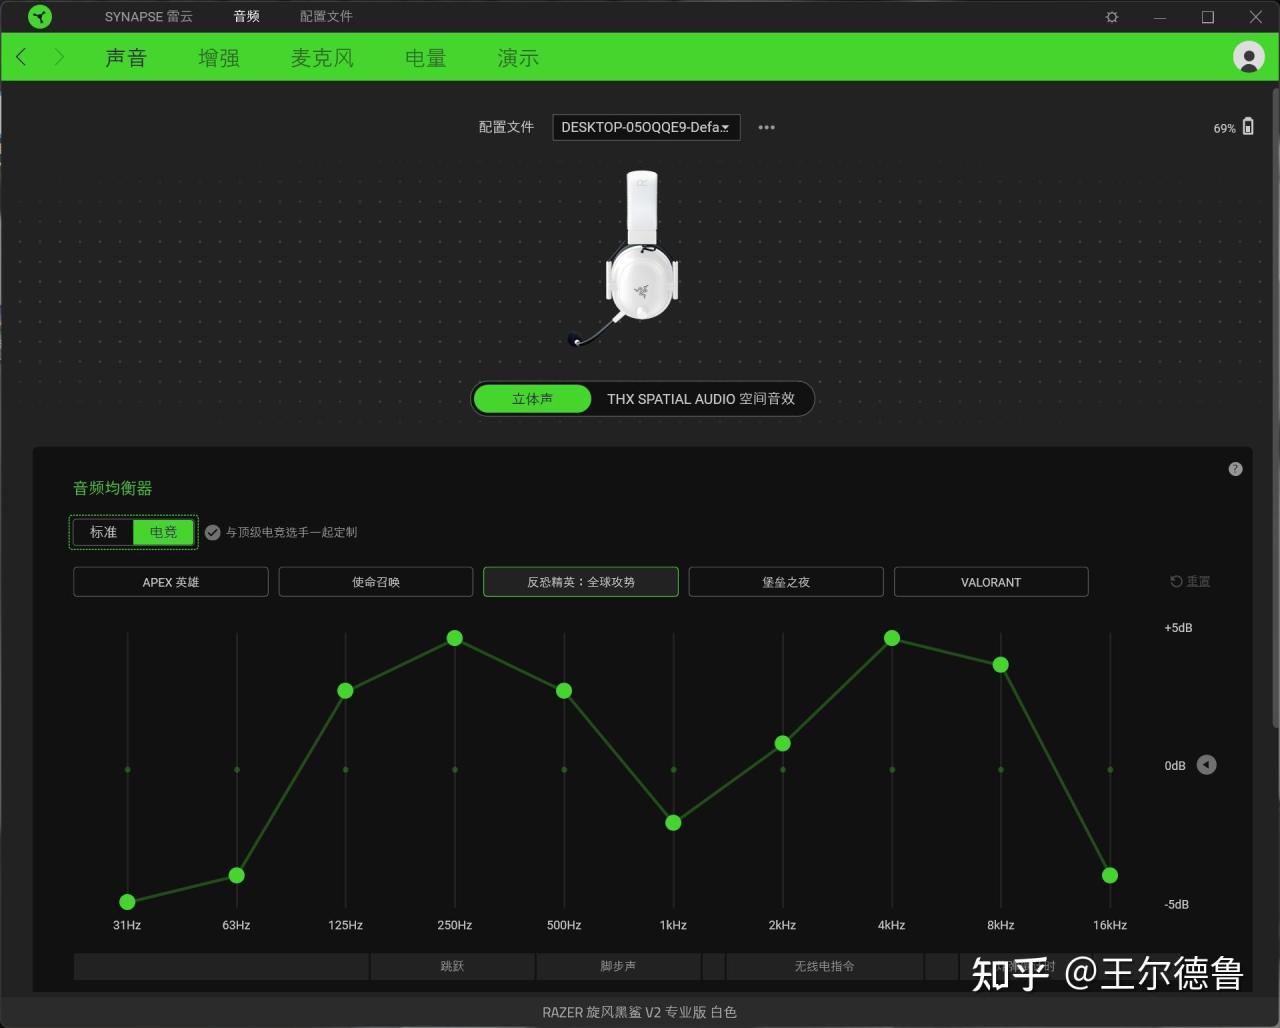This screenshot has width=1280, height=1028.
Task: Click the 31Hz equalizer slider handle
Action: [x=127, y=902]
